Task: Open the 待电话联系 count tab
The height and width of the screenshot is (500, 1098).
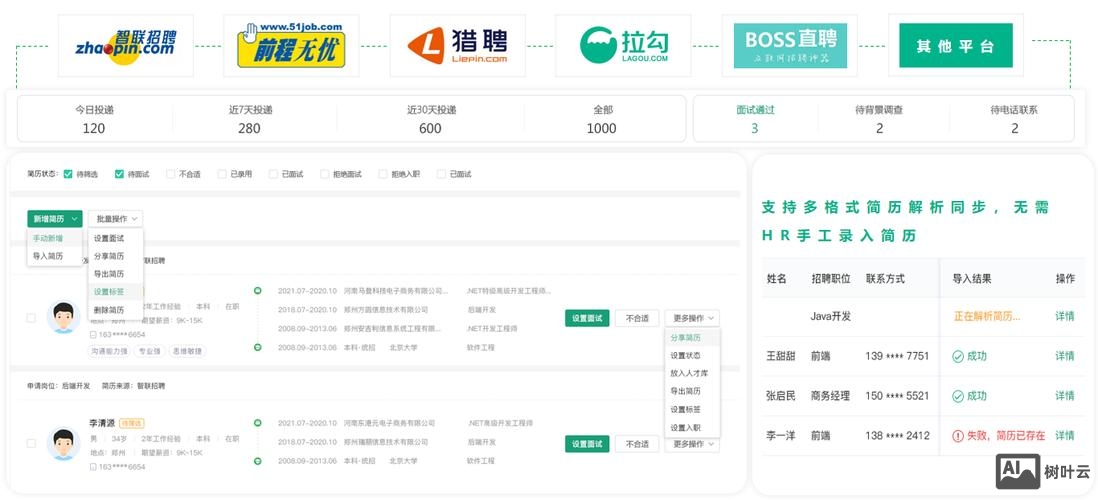Action: (1014, 119)
